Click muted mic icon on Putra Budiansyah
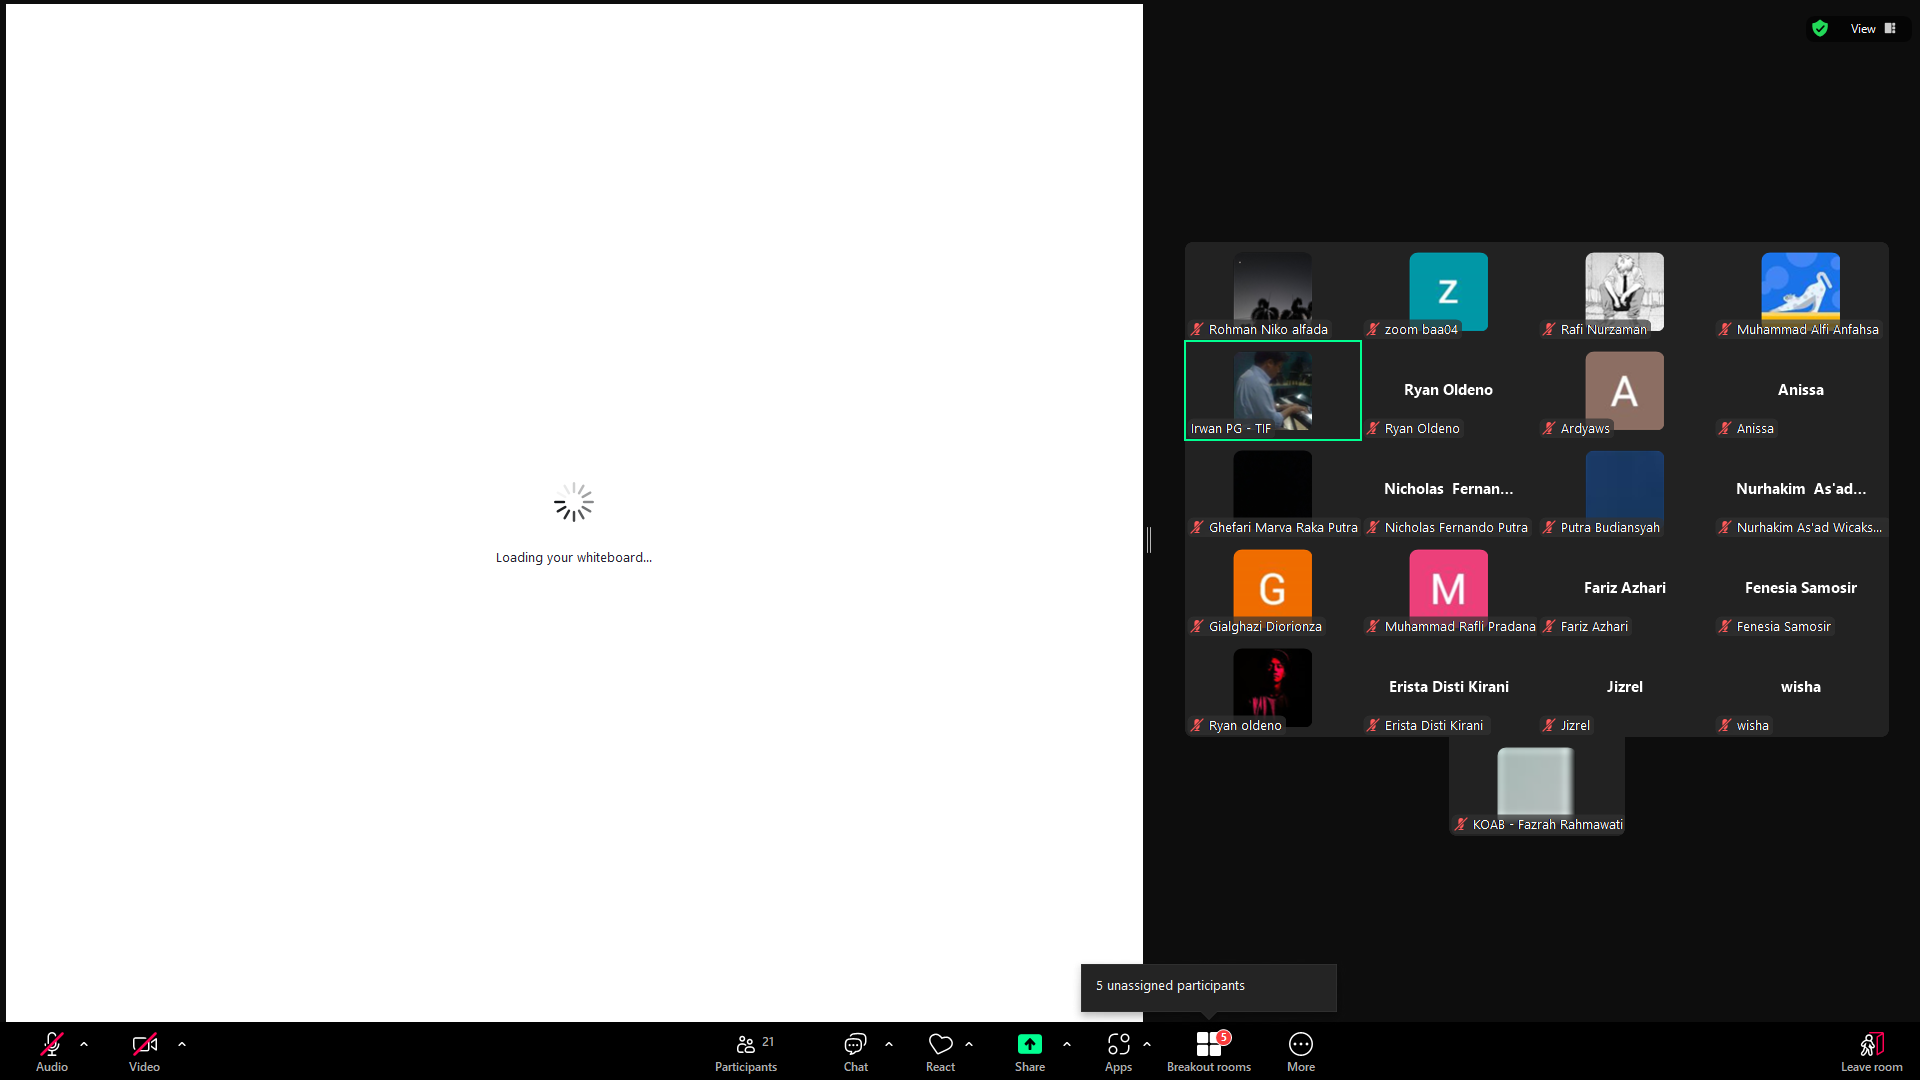 tap(1549, 528)
